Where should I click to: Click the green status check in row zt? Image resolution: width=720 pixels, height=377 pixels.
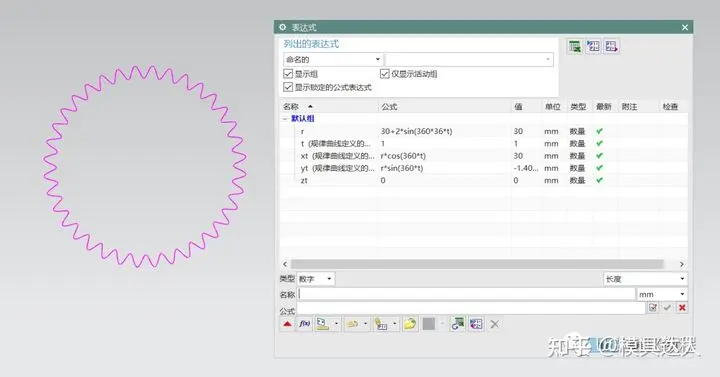(599, 180)
